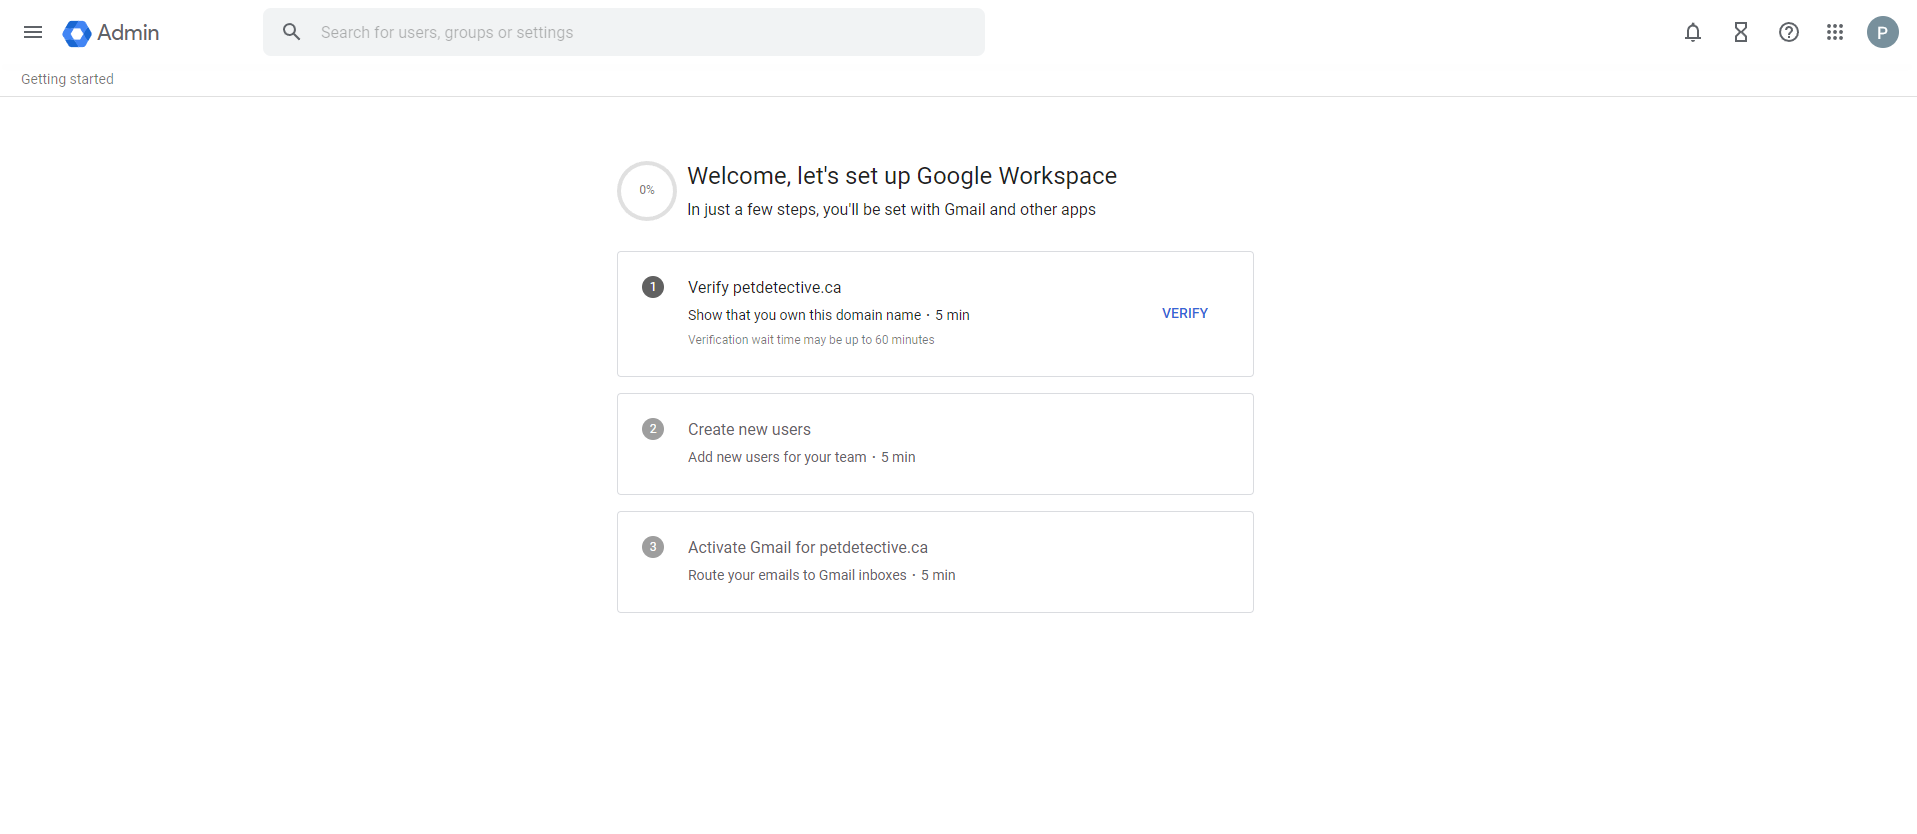Image resolution: width=1917 pixels, height=834 pixels.
Task: Open the main hamburger menu
Action: click(x=33, y=32)
